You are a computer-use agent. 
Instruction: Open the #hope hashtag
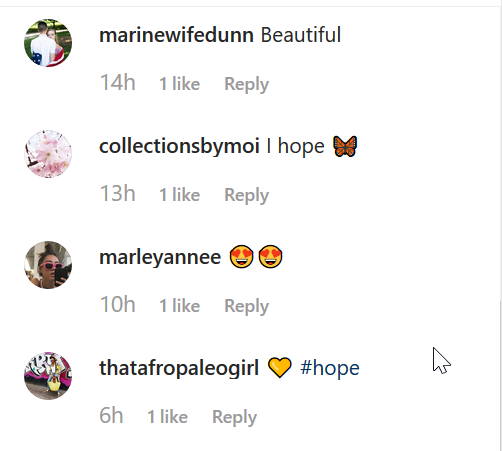pos(330,368)
